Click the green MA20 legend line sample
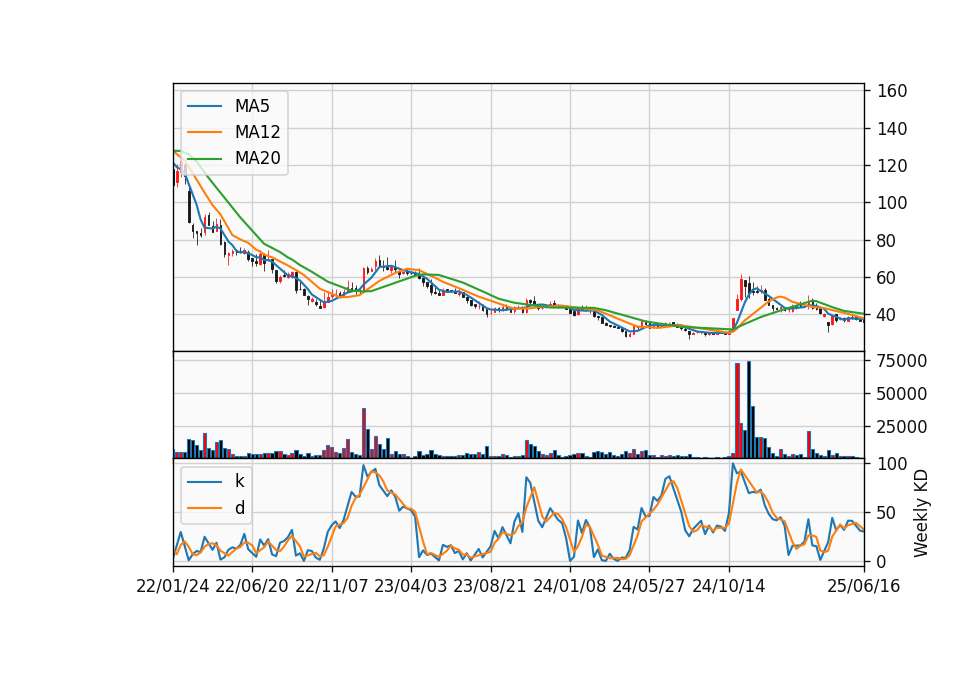 204,158
